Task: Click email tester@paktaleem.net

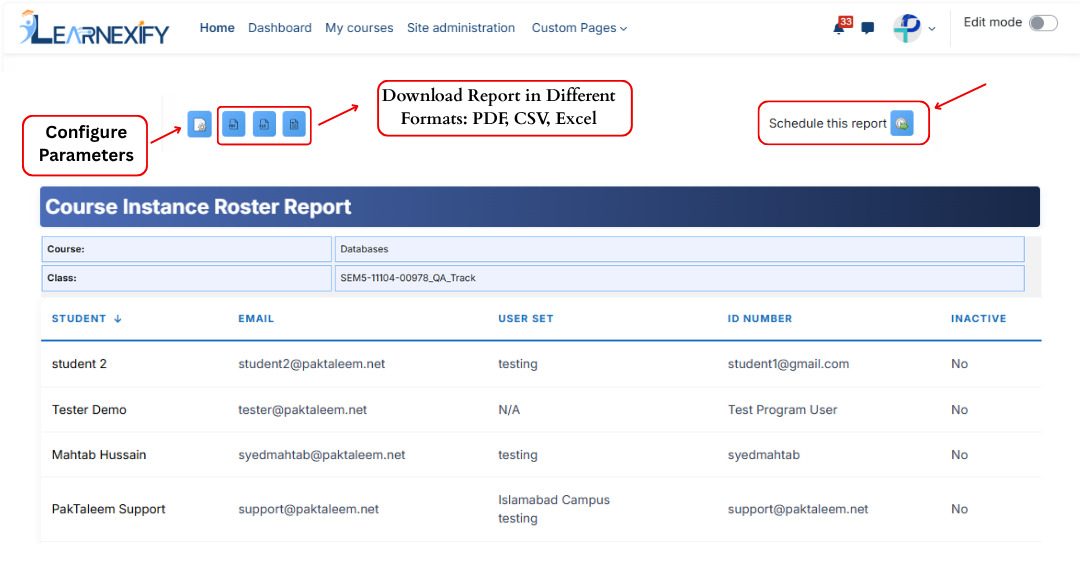Action: click(x=302, y=410)
